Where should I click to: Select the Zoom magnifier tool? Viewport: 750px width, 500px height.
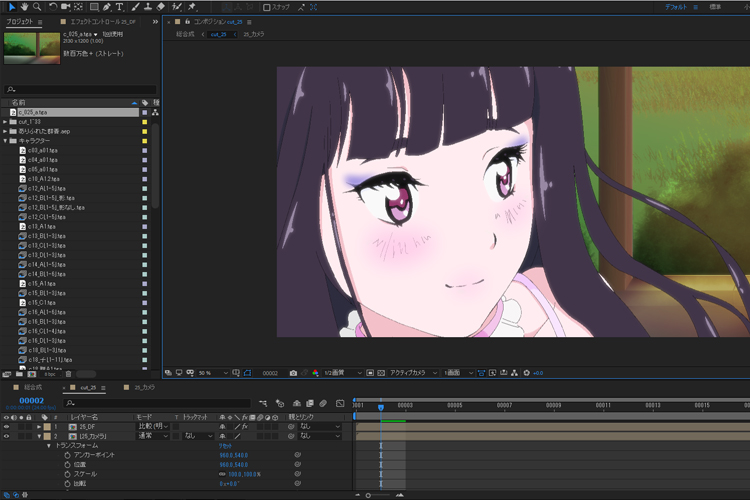coord(37,6)
